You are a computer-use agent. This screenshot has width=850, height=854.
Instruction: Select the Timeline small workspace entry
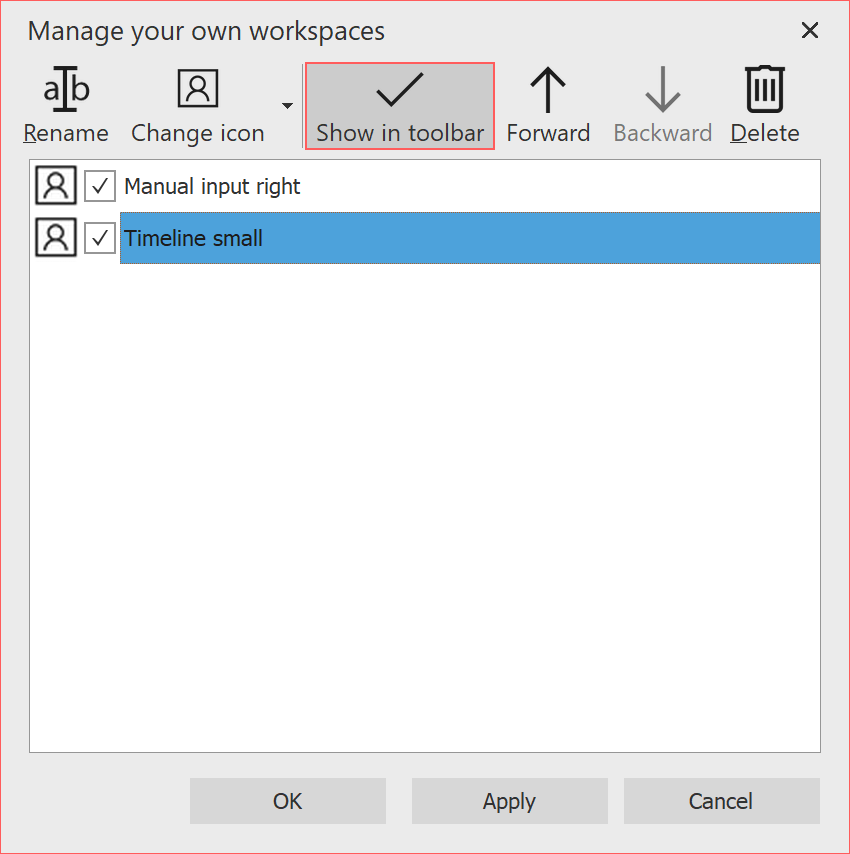(193, 238)
